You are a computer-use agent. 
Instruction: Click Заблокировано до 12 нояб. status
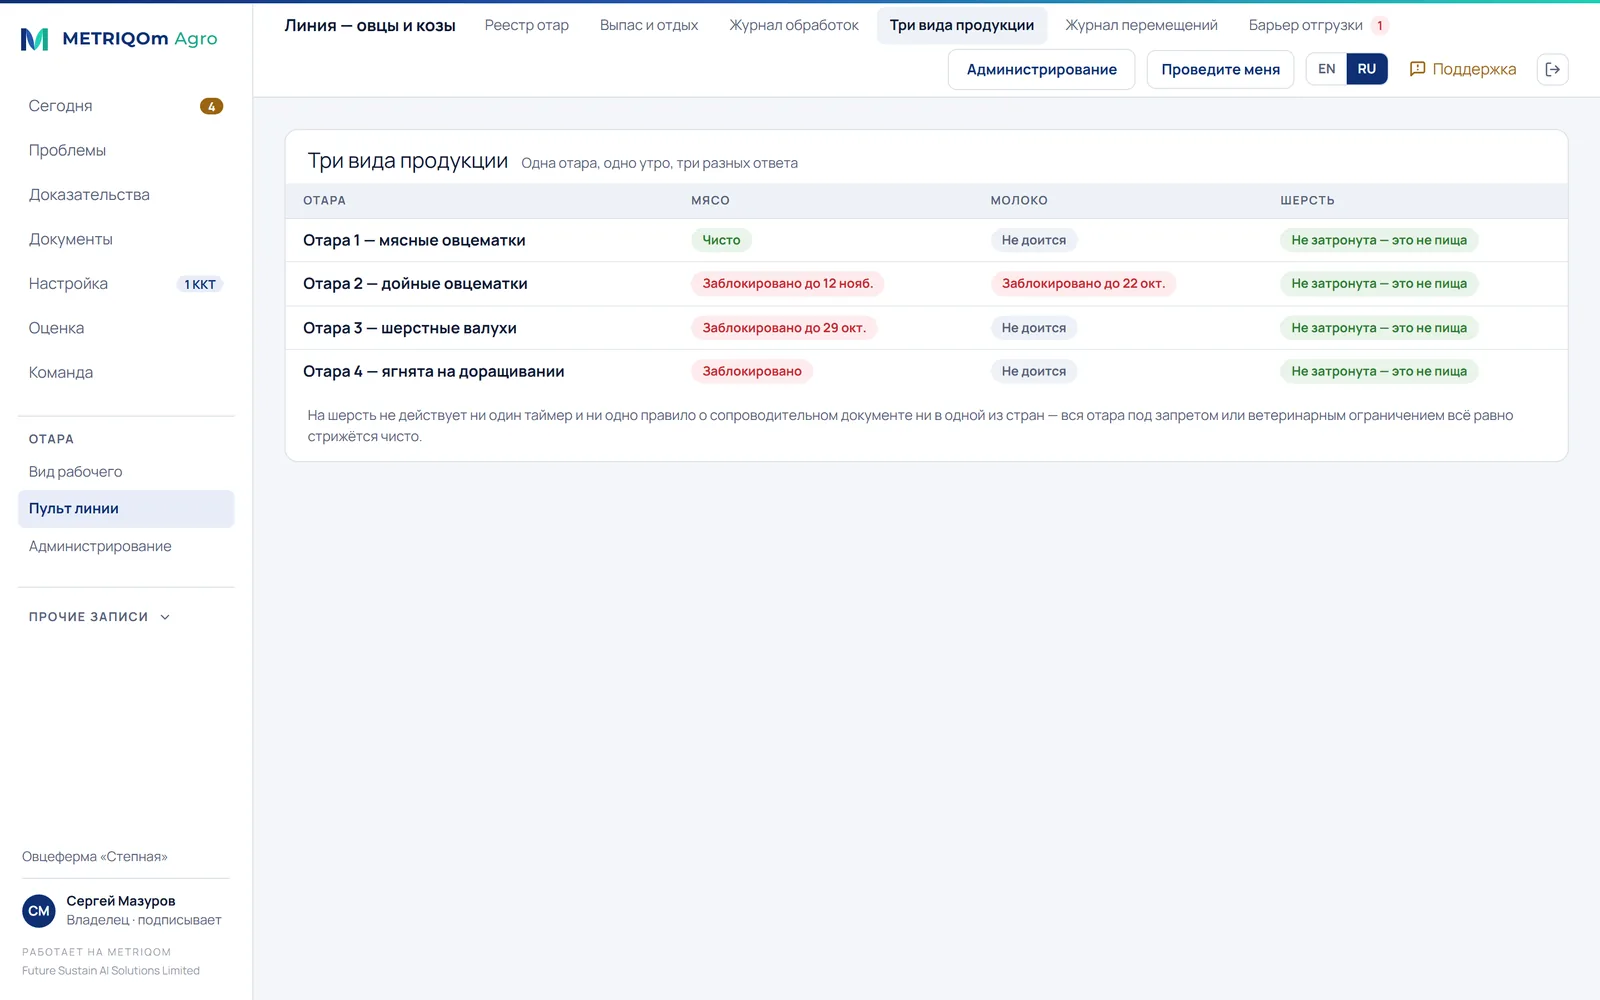click(787, 284)
